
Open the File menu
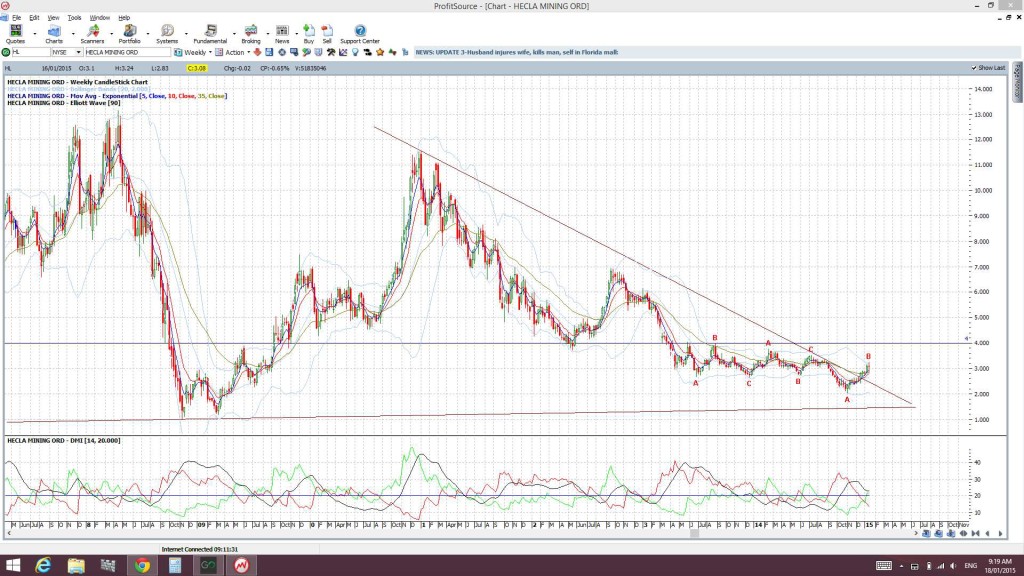point(16,18)
